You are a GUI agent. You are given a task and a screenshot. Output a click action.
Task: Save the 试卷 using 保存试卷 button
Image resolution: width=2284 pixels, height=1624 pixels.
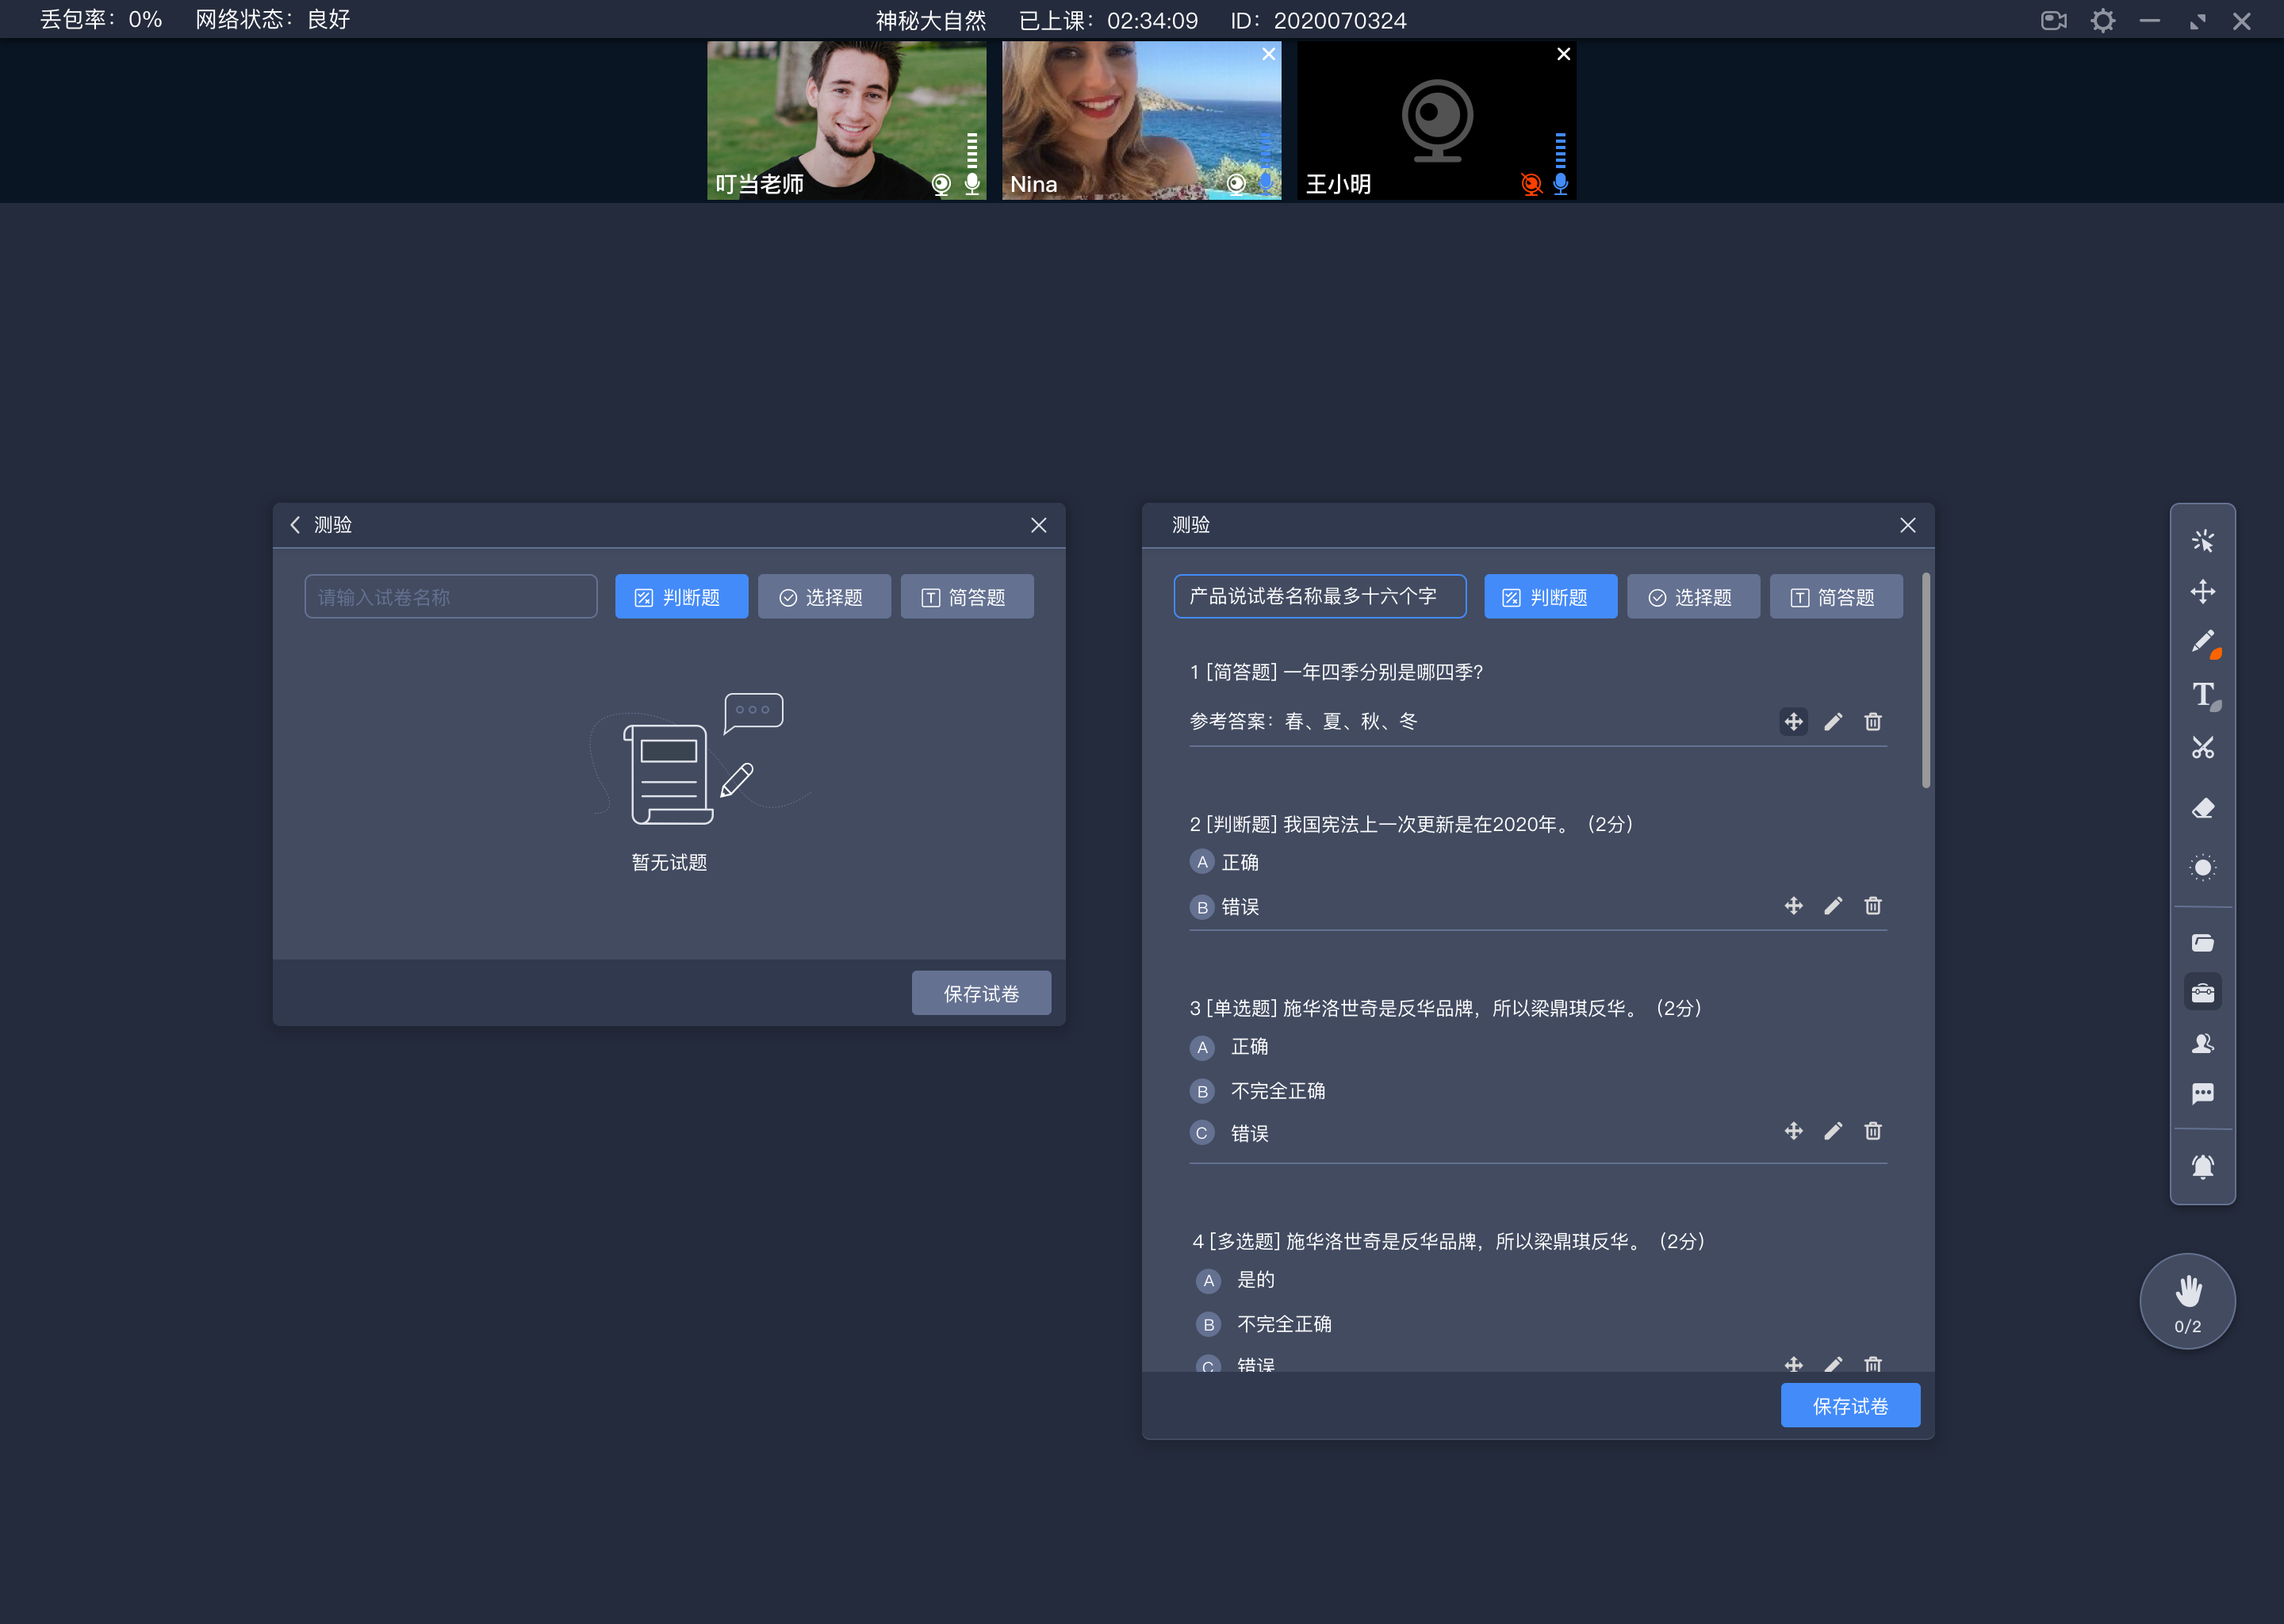tap(1852, 1406)
